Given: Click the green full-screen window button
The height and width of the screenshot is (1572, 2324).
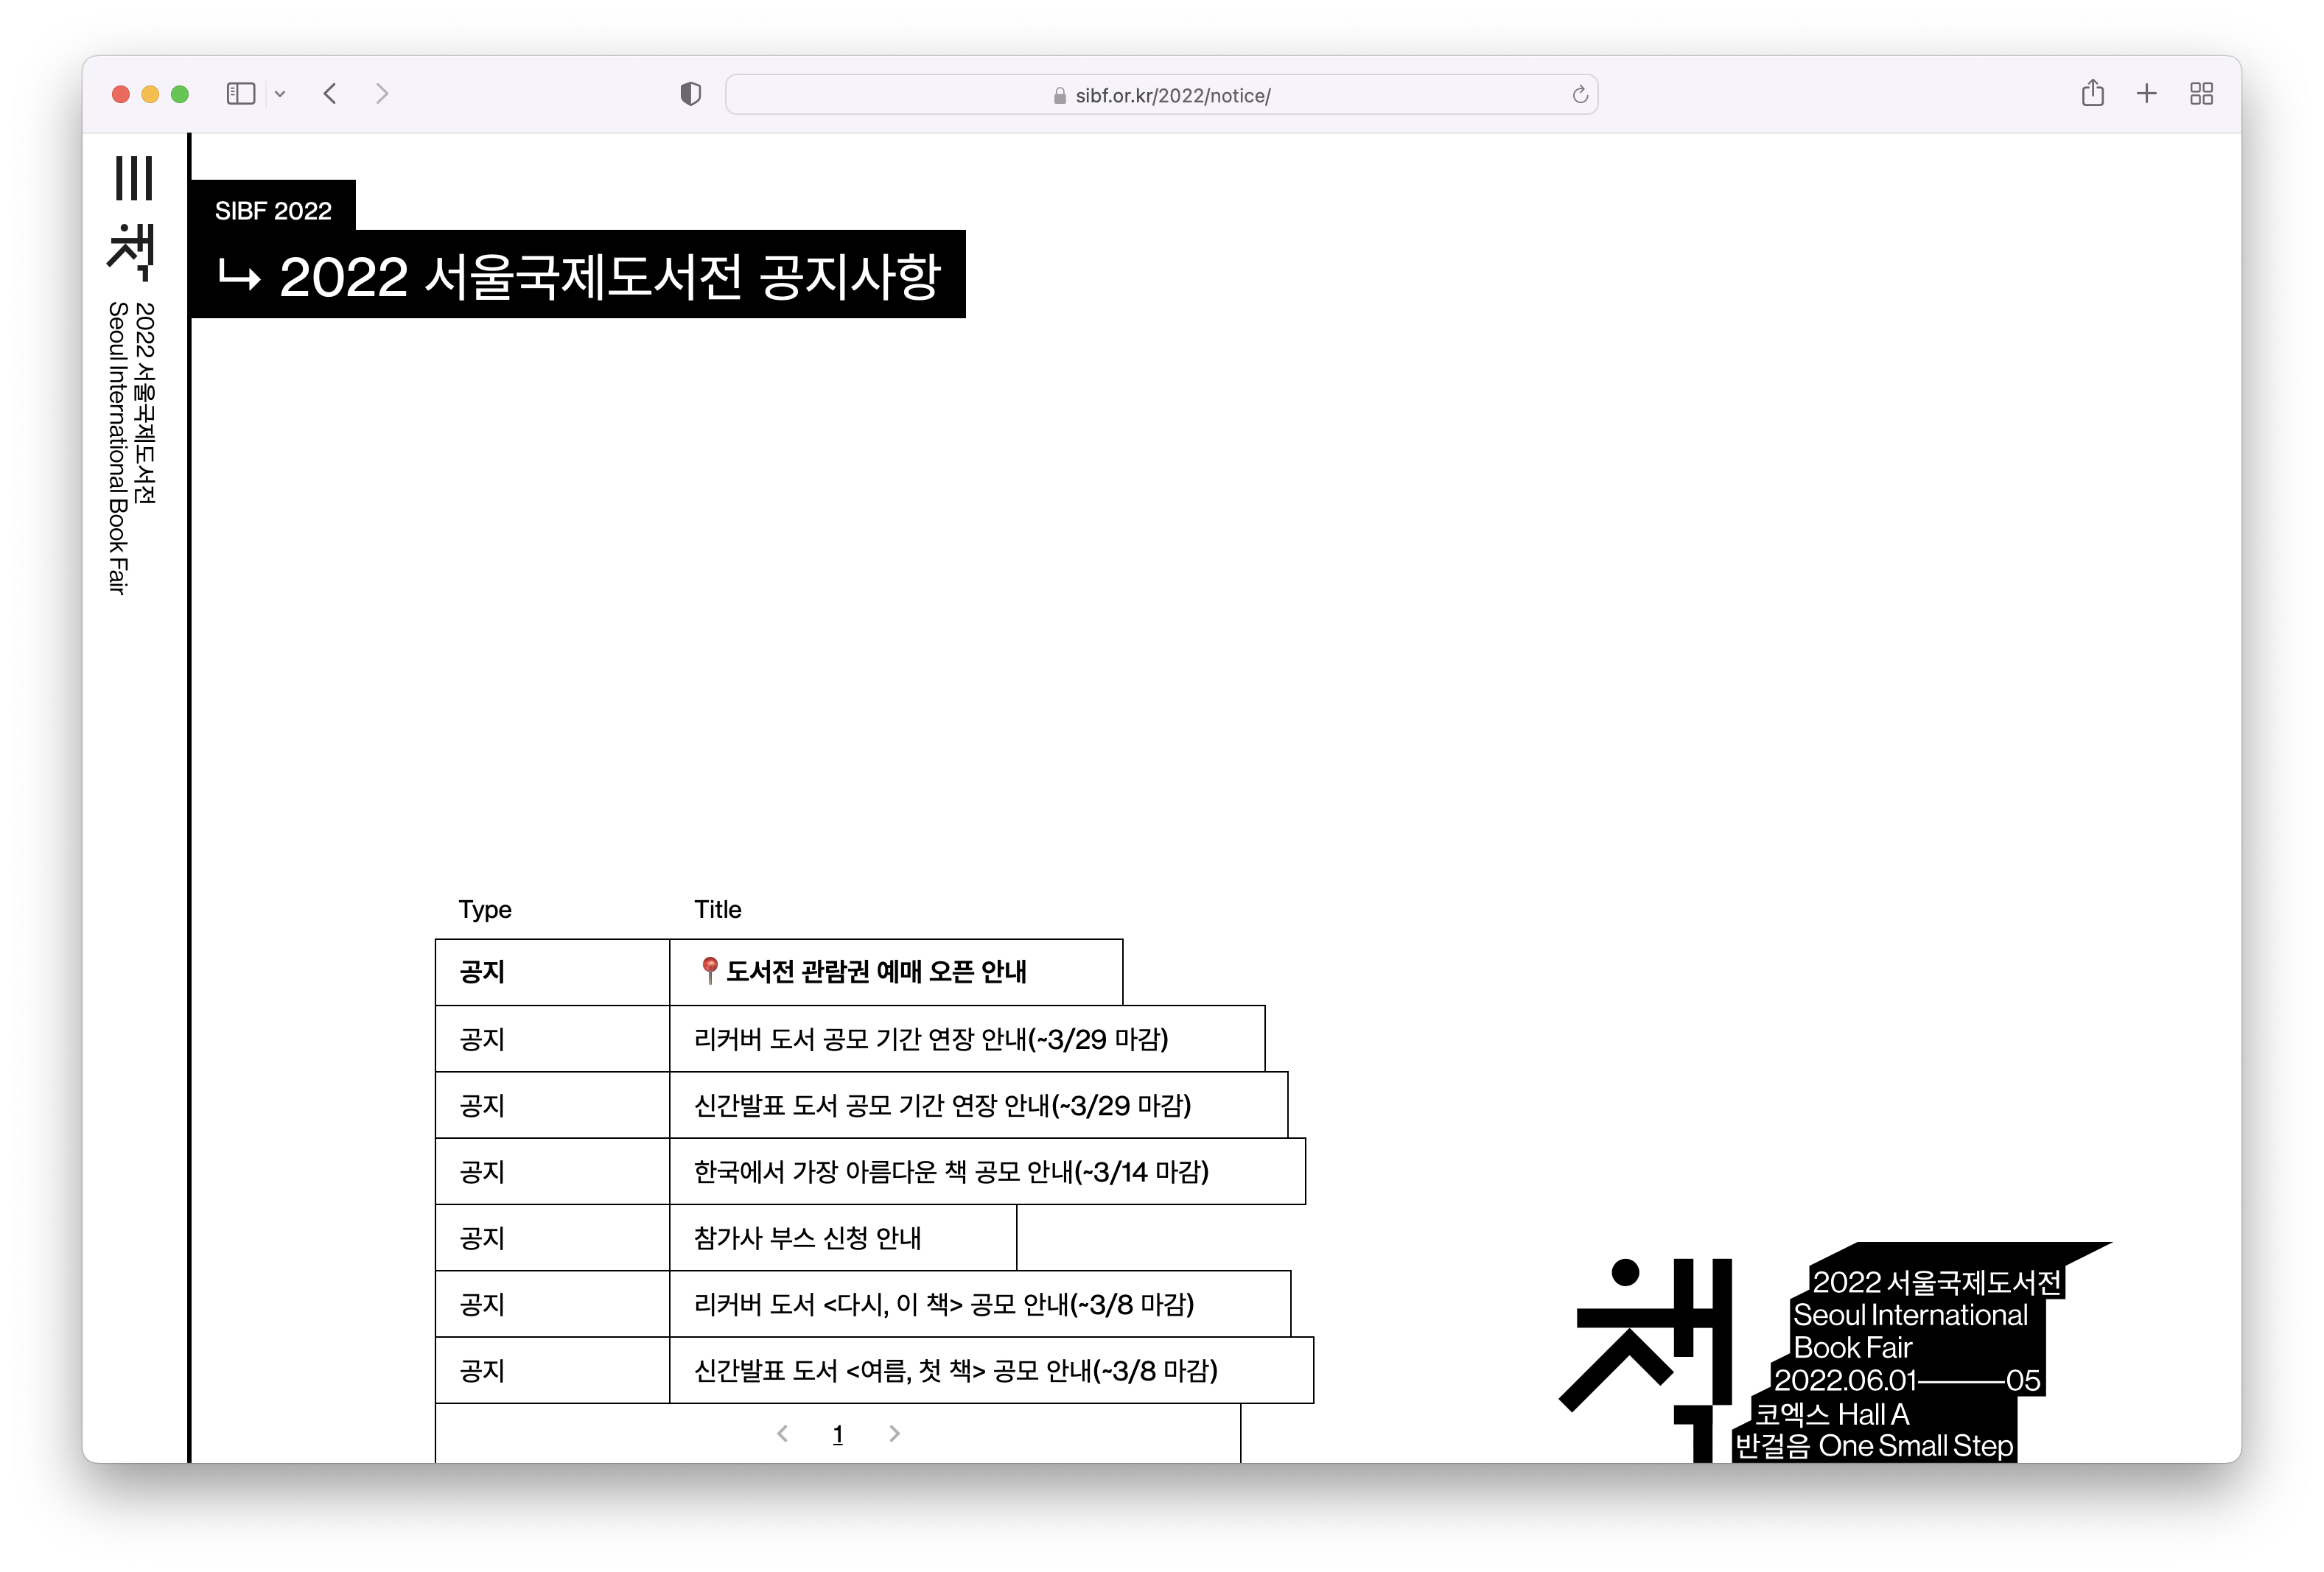Looking at the screenshot, I should (180, 94).
